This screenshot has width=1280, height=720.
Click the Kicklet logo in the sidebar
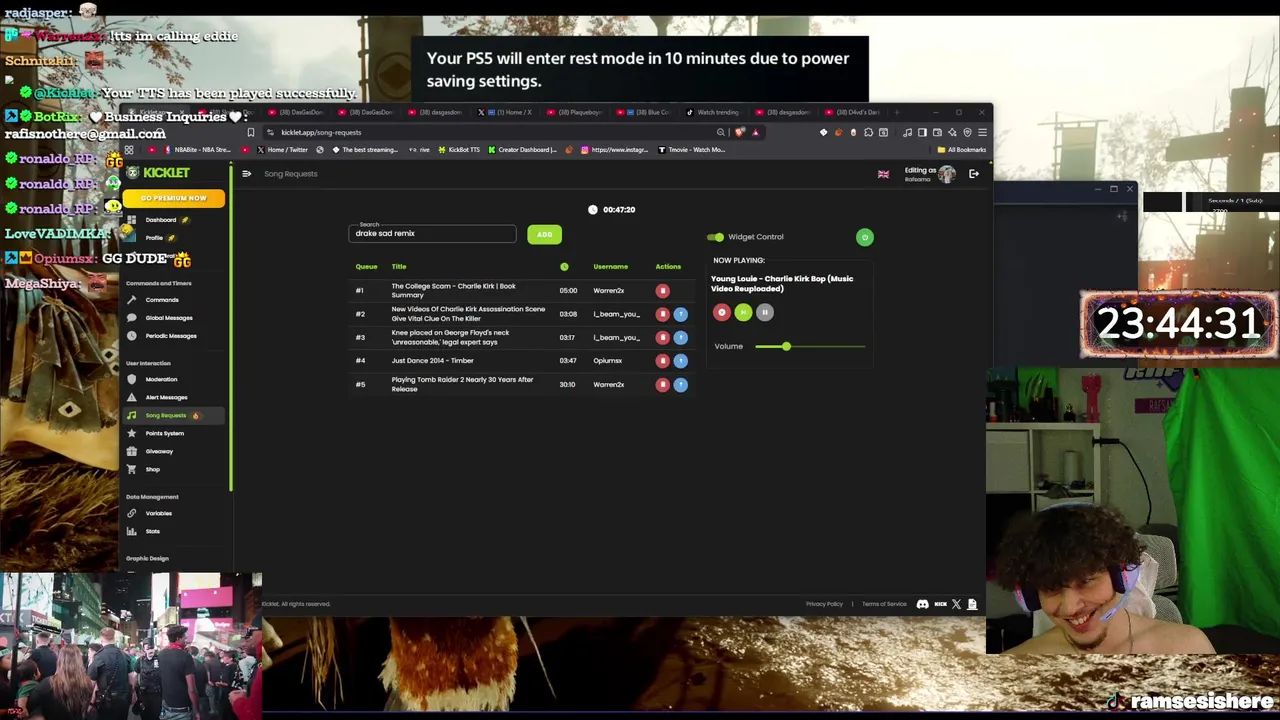pyautogui.click(x=158, y=173)
